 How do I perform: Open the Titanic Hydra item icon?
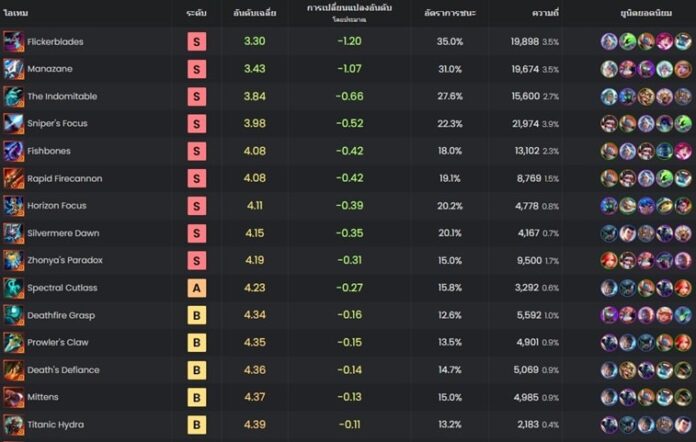(x=14, y=425)
